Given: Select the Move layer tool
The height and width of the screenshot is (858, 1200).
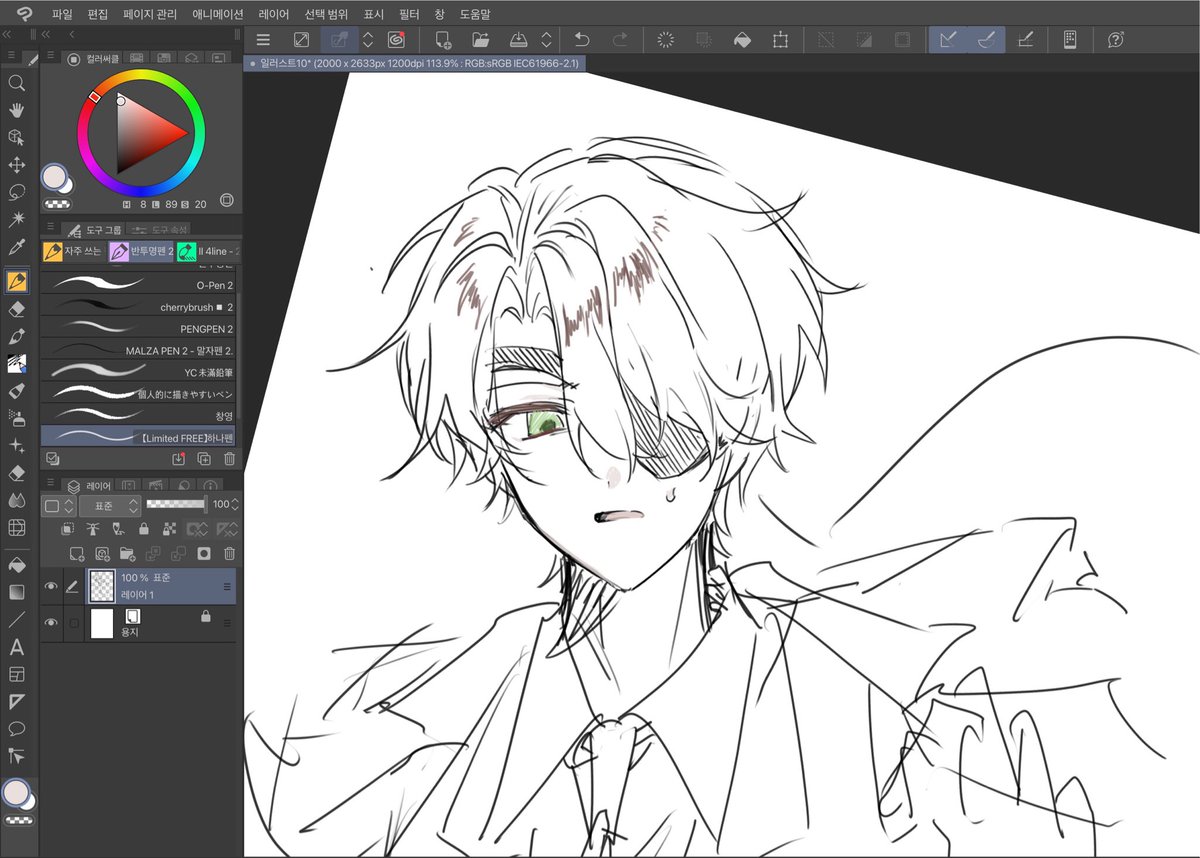Looking at the screenshot, I should coord(17,165).
